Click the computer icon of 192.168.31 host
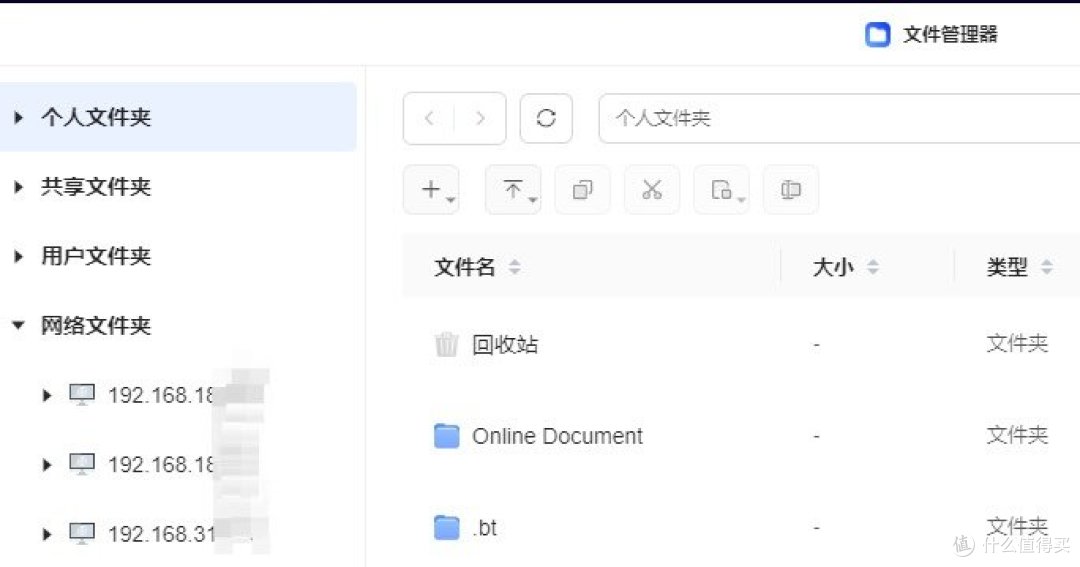Screen dimensions: 1080x567 click(x=82, y=533)
